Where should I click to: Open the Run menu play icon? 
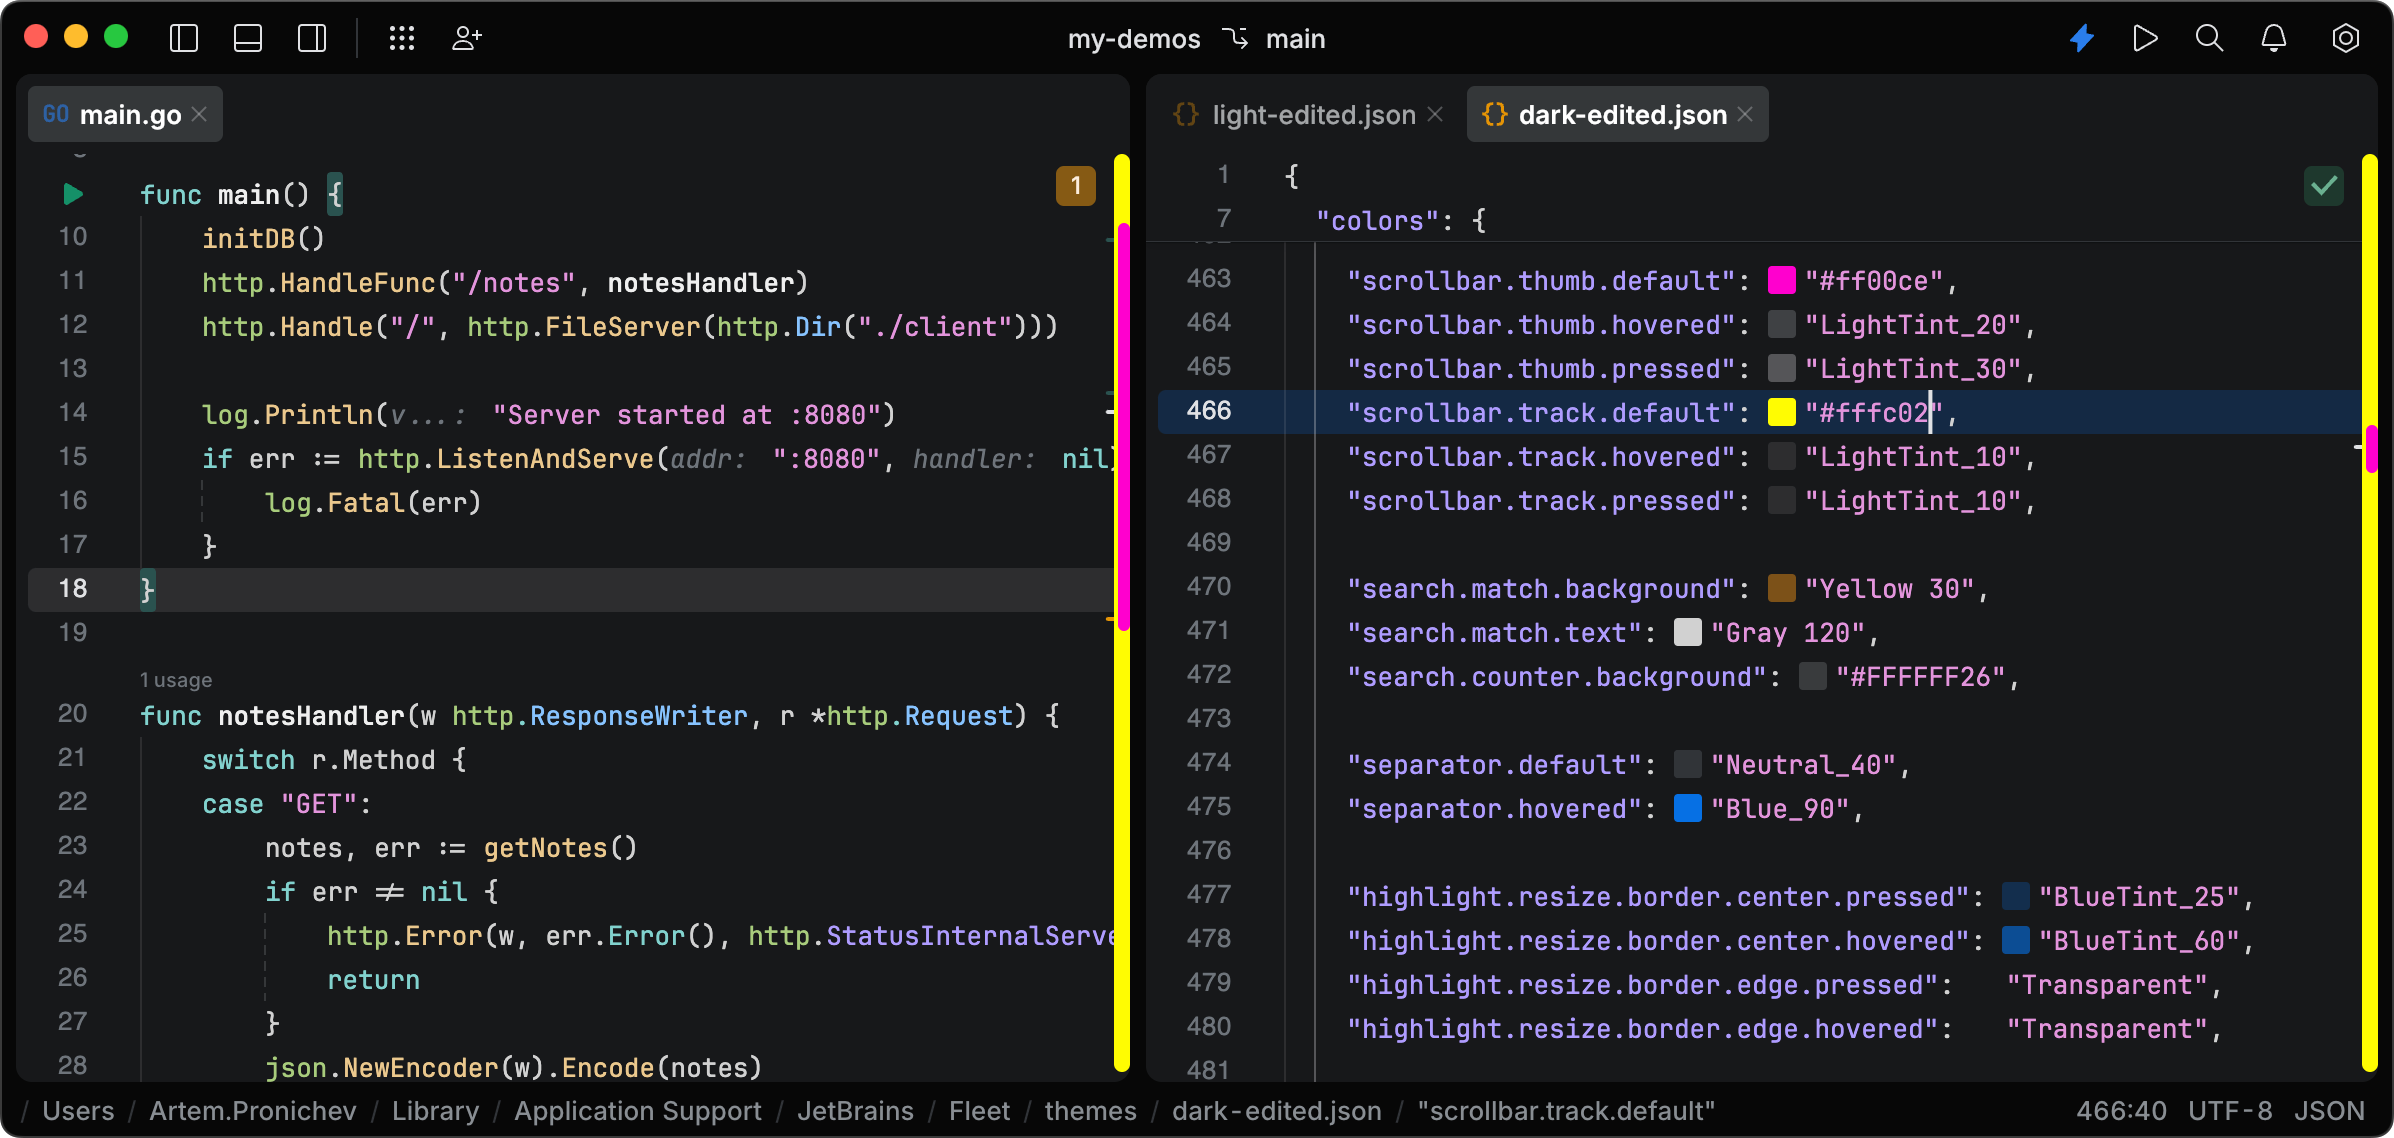click(2145, 38)
